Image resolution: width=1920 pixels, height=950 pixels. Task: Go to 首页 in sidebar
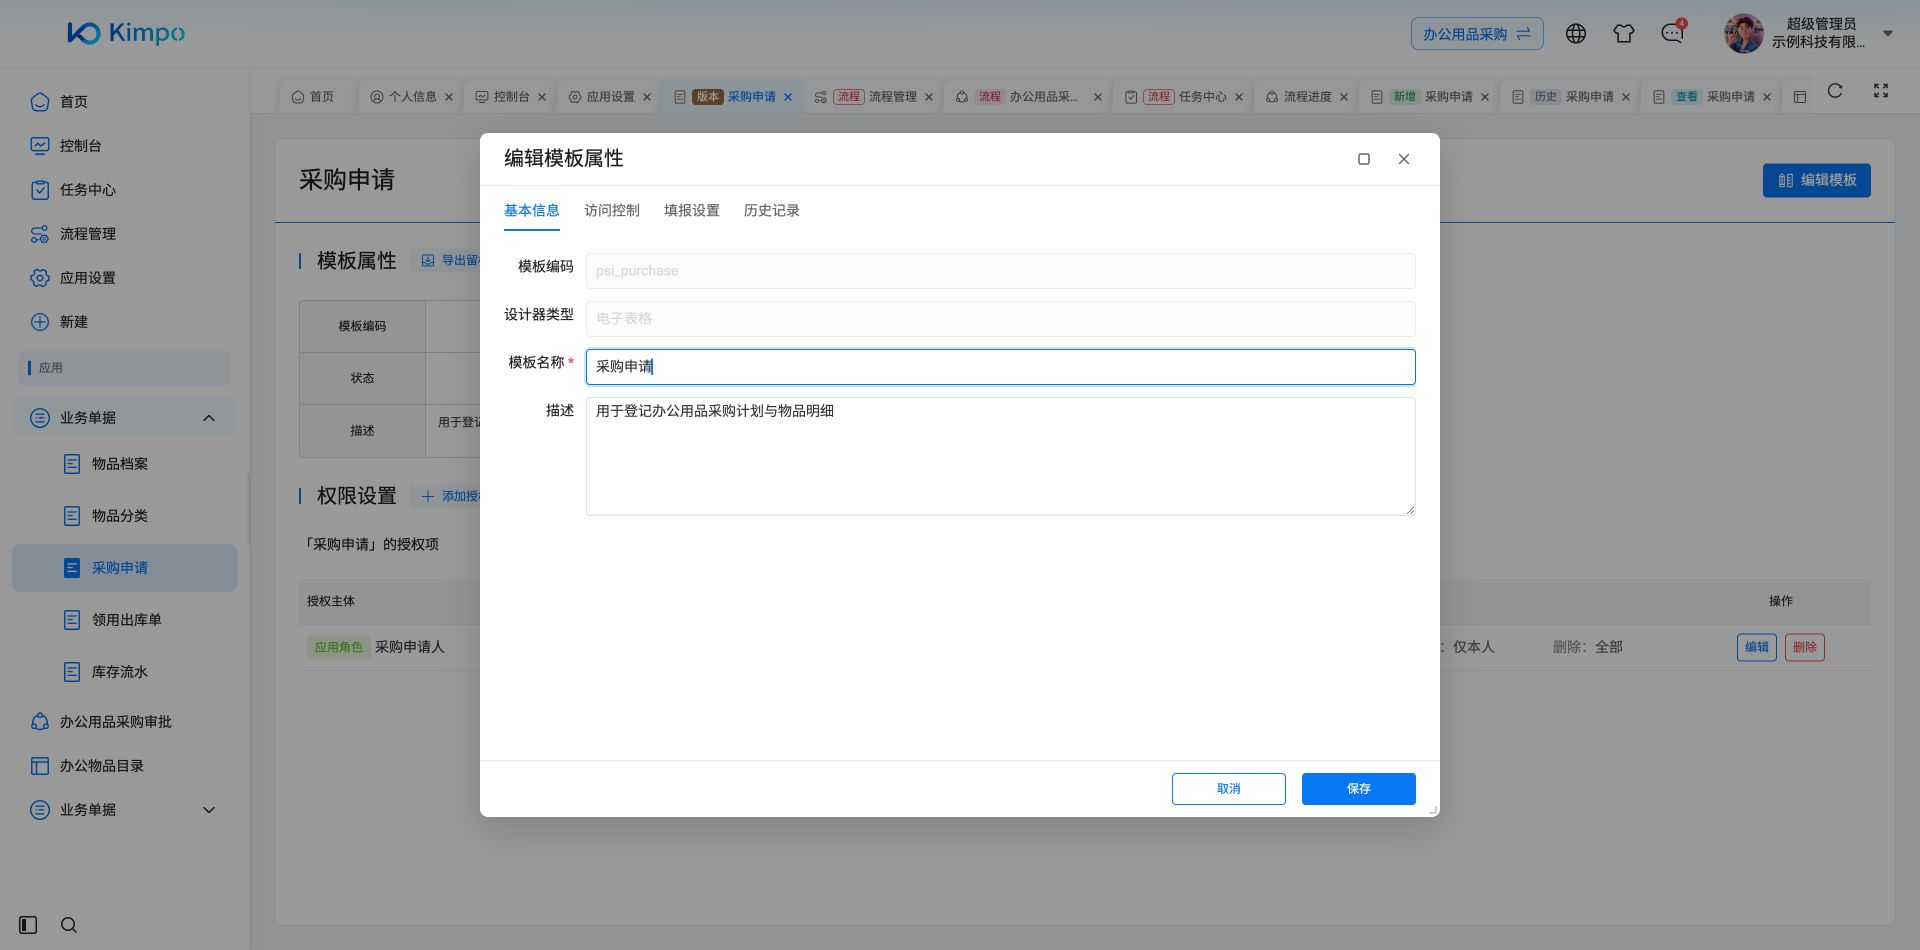pos(124,102)
